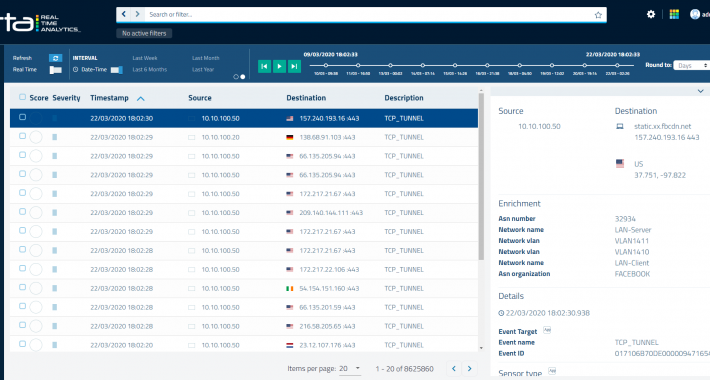Select the Last 6 Months interval
710x380 pixels.
click(149, 69)
